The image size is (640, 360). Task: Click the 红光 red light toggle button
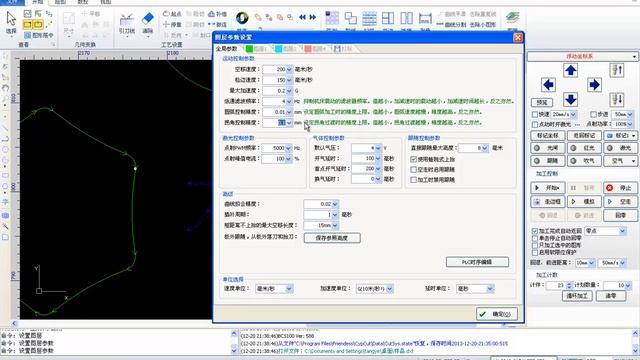pos(584,148)
